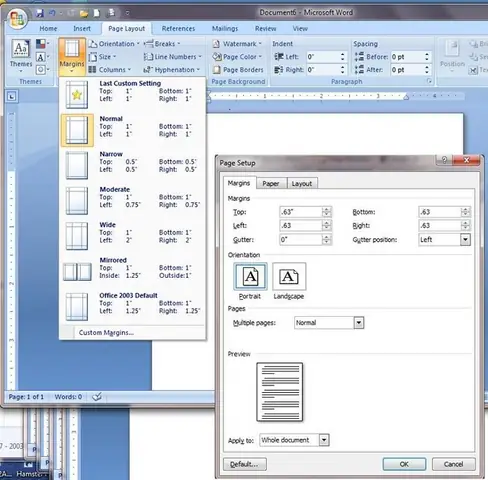
Task: Select the Mirrored margins preset
Action: tap(133, 271)
